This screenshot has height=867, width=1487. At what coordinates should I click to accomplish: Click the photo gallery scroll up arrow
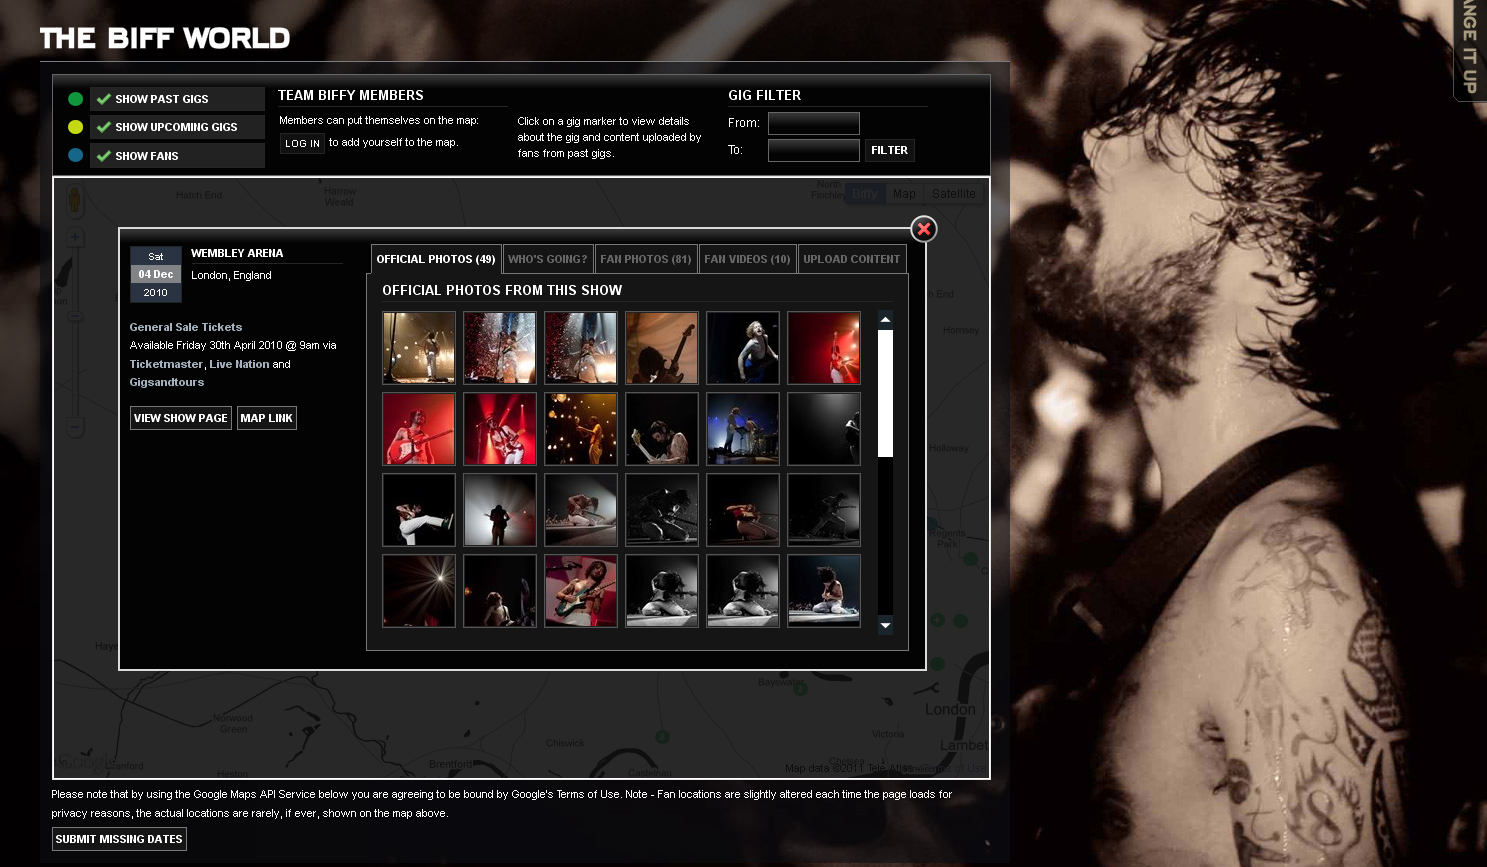pos(885,319)
